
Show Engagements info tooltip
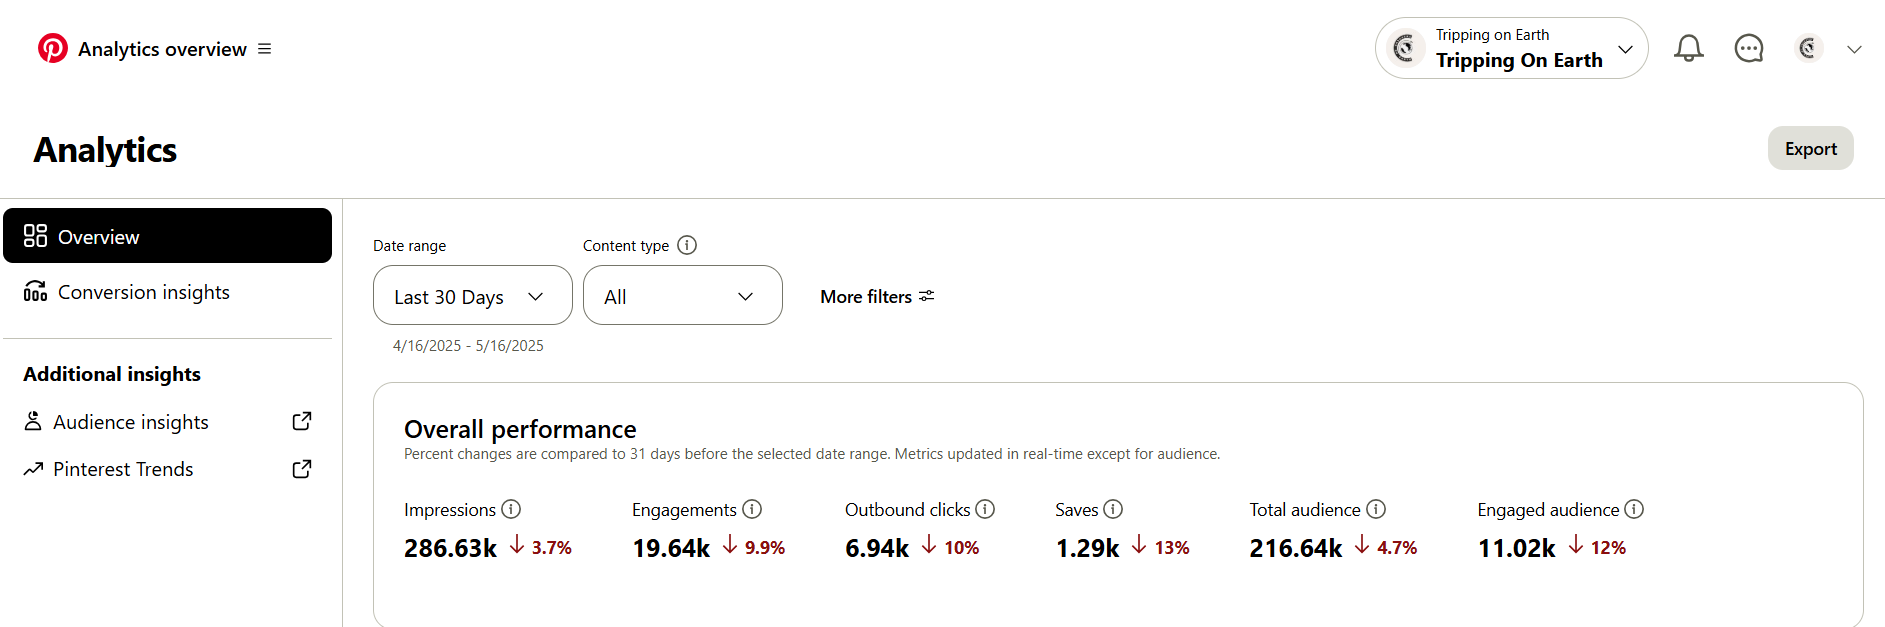(752, 509)
